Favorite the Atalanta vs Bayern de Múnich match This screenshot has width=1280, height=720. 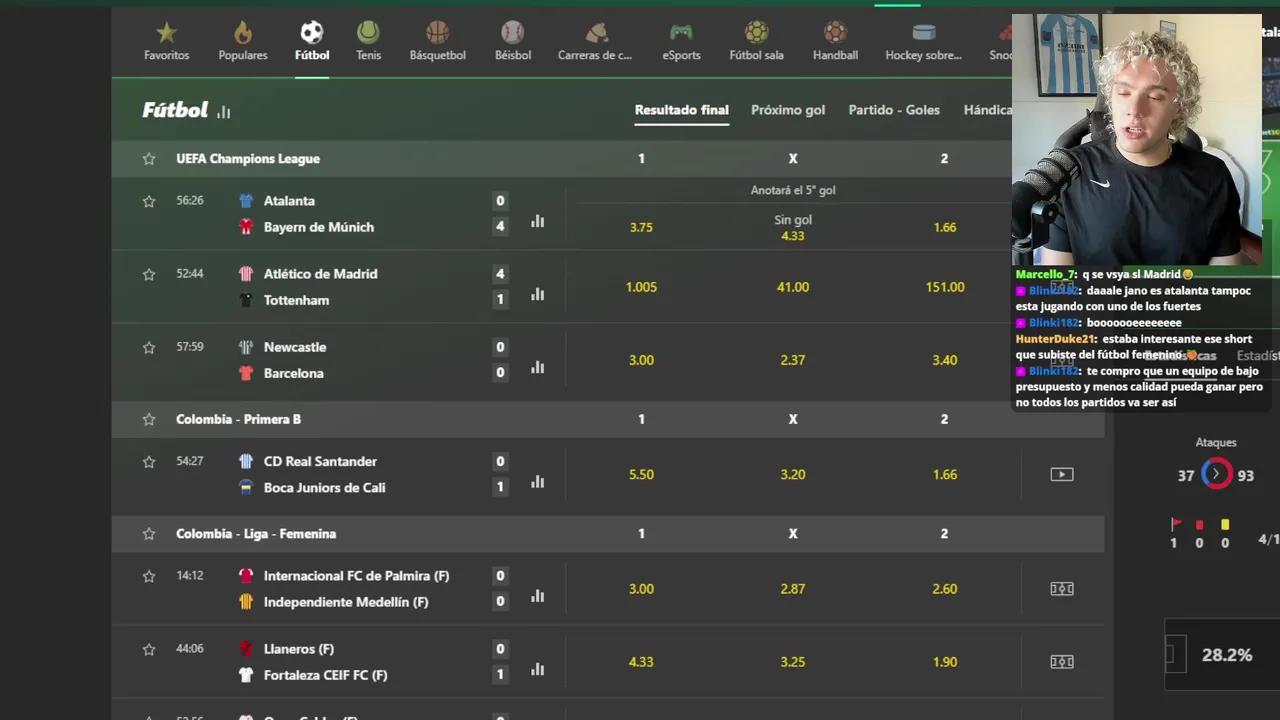(149, 201)
